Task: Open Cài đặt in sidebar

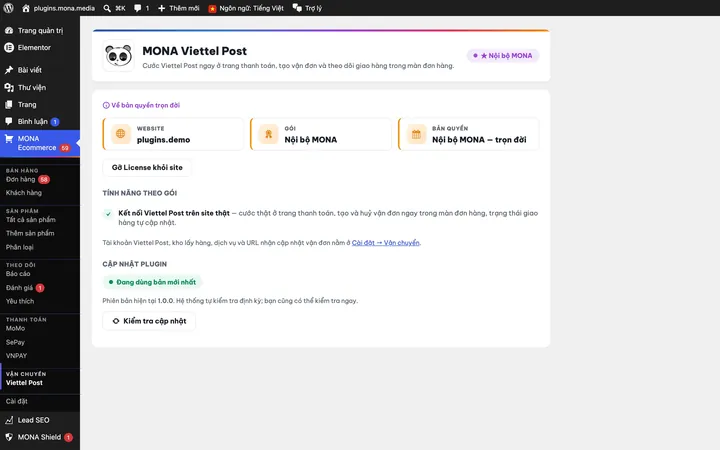Action: (x=17, y=401)
